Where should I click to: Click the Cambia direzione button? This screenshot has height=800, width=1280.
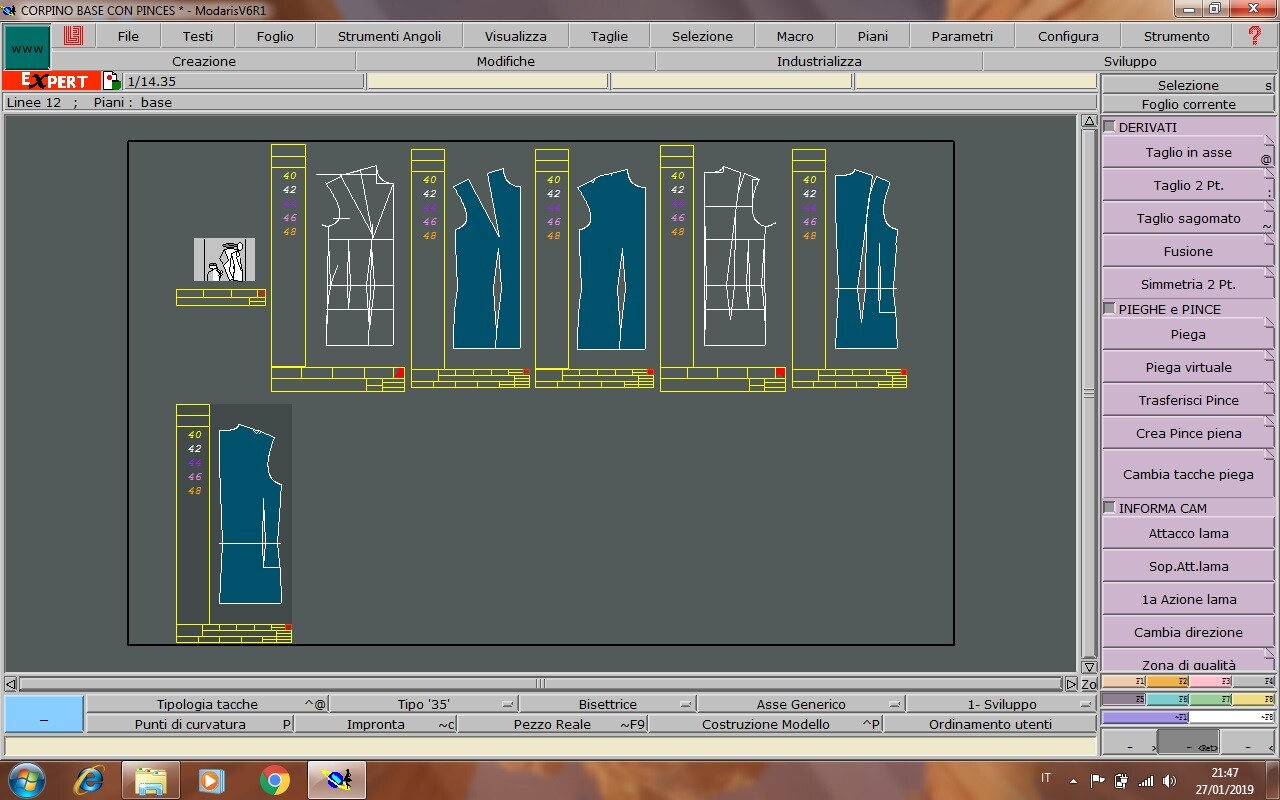tap(1188, 632)
